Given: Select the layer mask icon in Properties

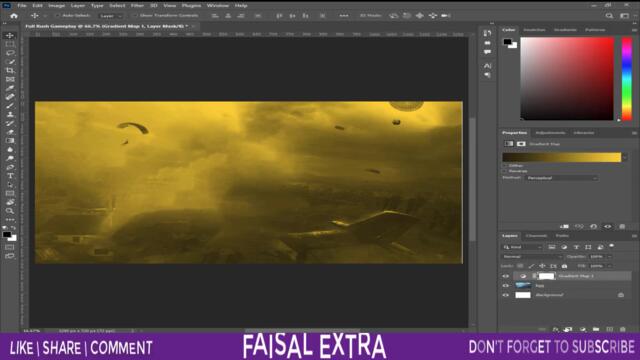Looking at the screenshot, I should 521,144.
